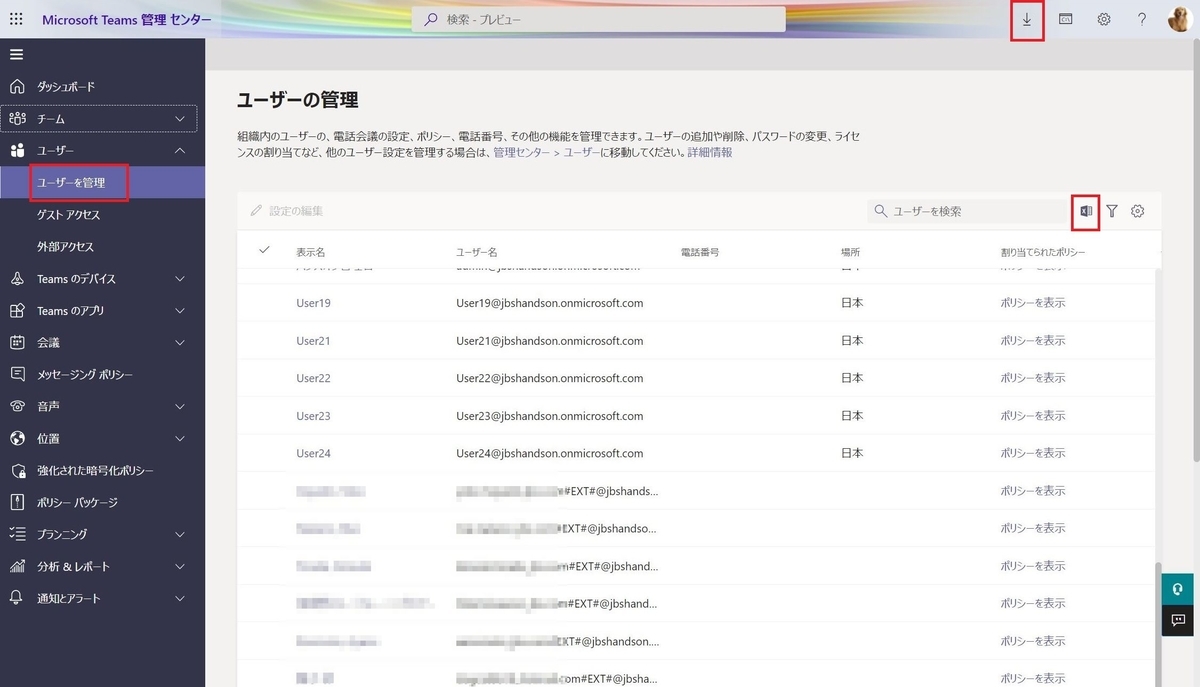Viewport: 1200px width, 687px height.
Task: Click the Notifications and alerts bell icon
Action: tap(17, 598)
